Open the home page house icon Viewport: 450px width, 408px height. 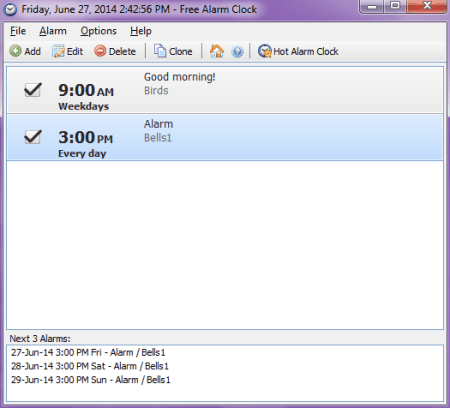(217, 51)
